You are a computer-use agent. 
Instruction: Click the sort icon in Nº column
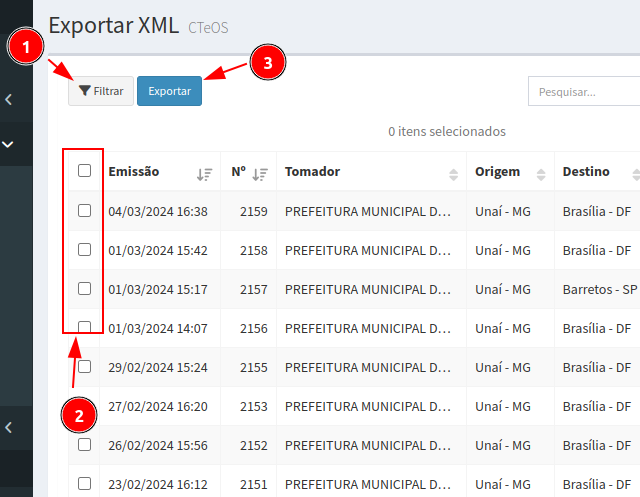click(x=260, y=173)
